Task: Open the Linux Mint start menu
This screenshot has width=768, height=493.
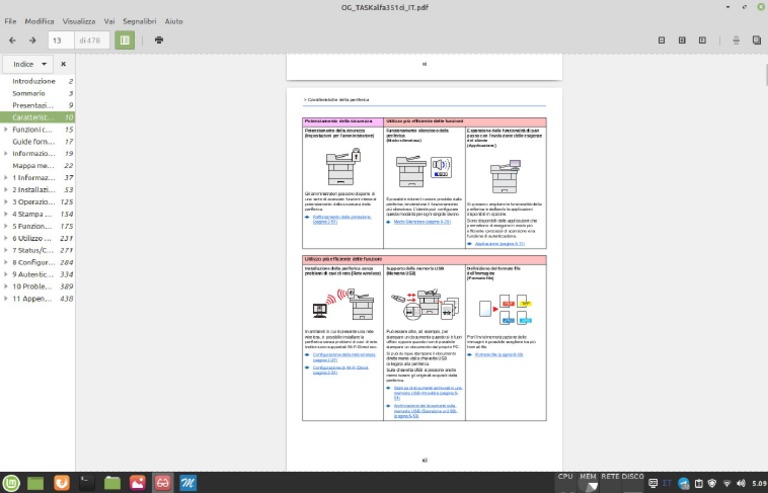Action: pyautogui.click(x=11, y=483)
